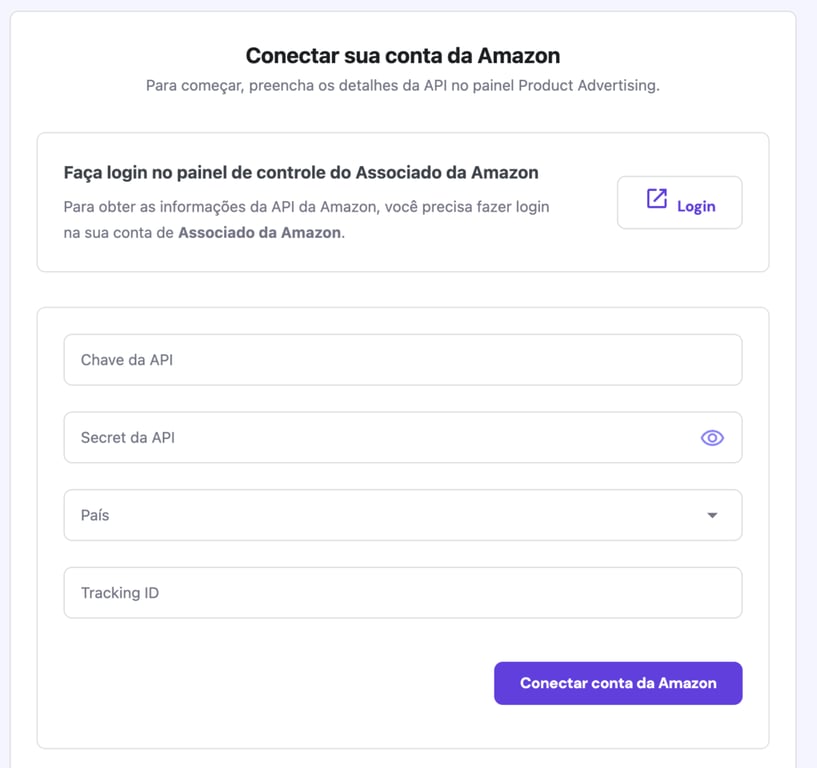Image resolution: width=817 pixels, height=768 pixels.
Task: Select the Chave da API input field
Action: pyautogui.click(x=400, y=359)
